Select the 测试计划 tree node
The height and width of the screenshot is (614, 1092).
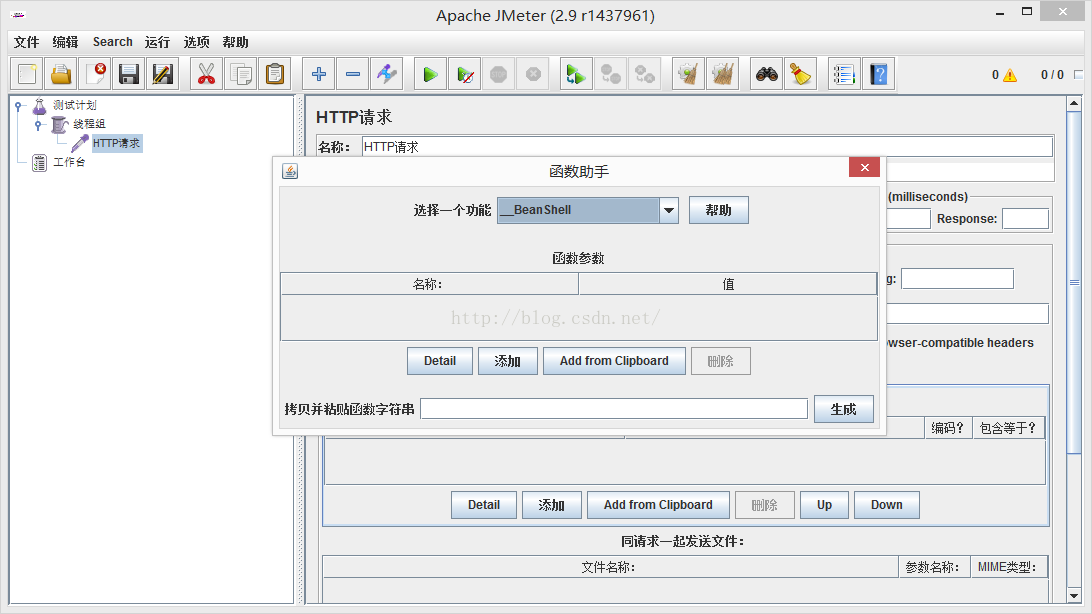pos(75,105)
